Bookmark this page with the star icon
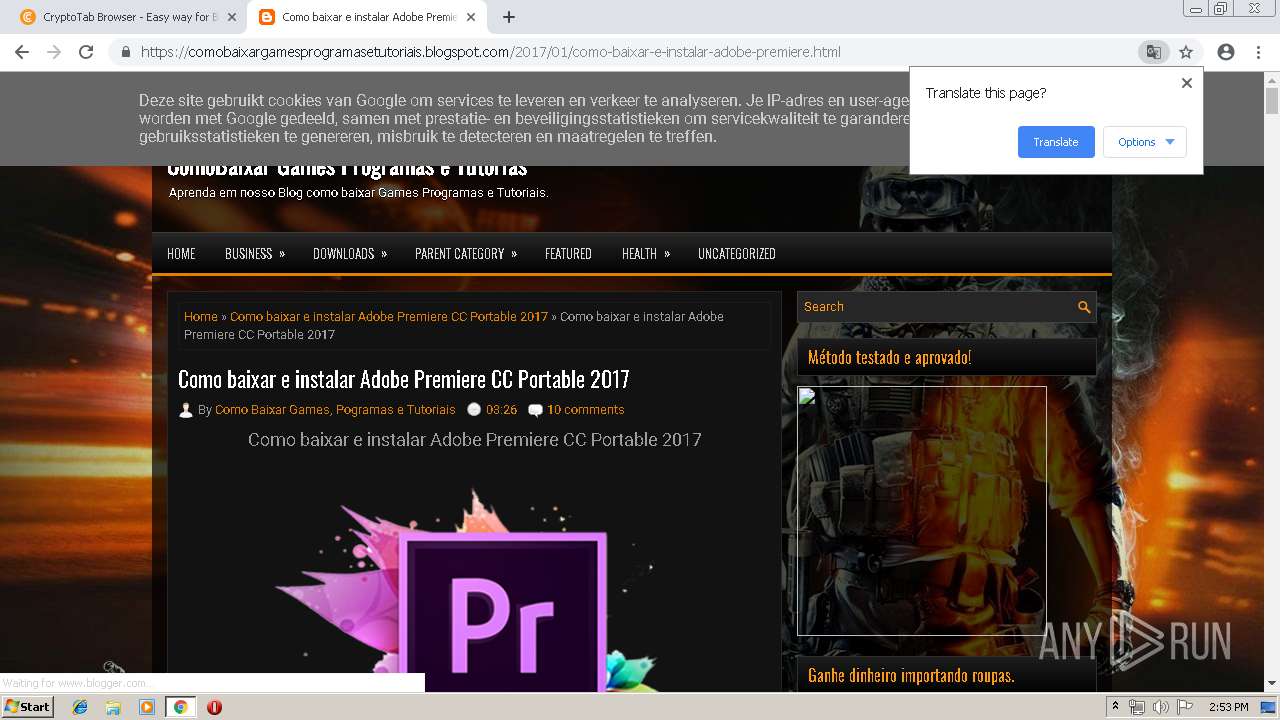Image resolution: width=1280 pixels, height=720 pixels. pos(1186,52)
